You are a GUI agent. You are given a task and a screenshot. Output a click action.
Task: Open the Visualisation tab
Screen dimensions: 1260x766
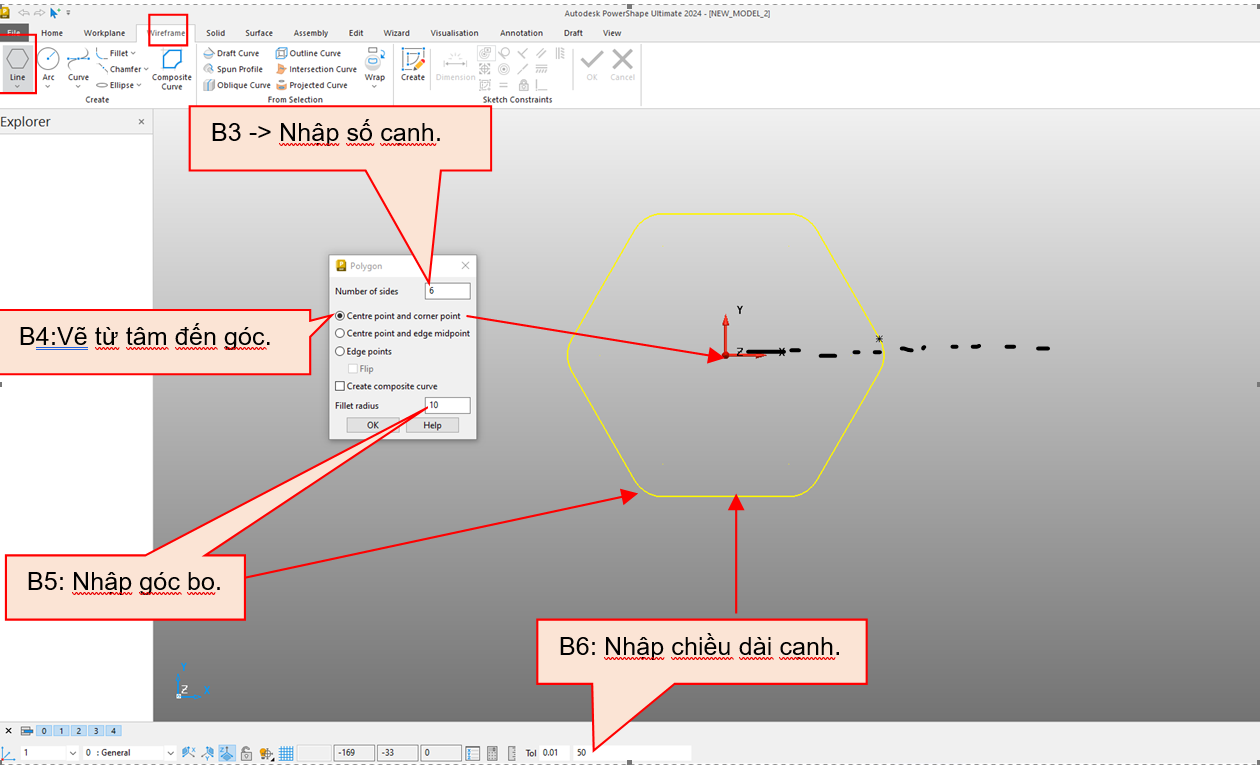pos(454,33)
